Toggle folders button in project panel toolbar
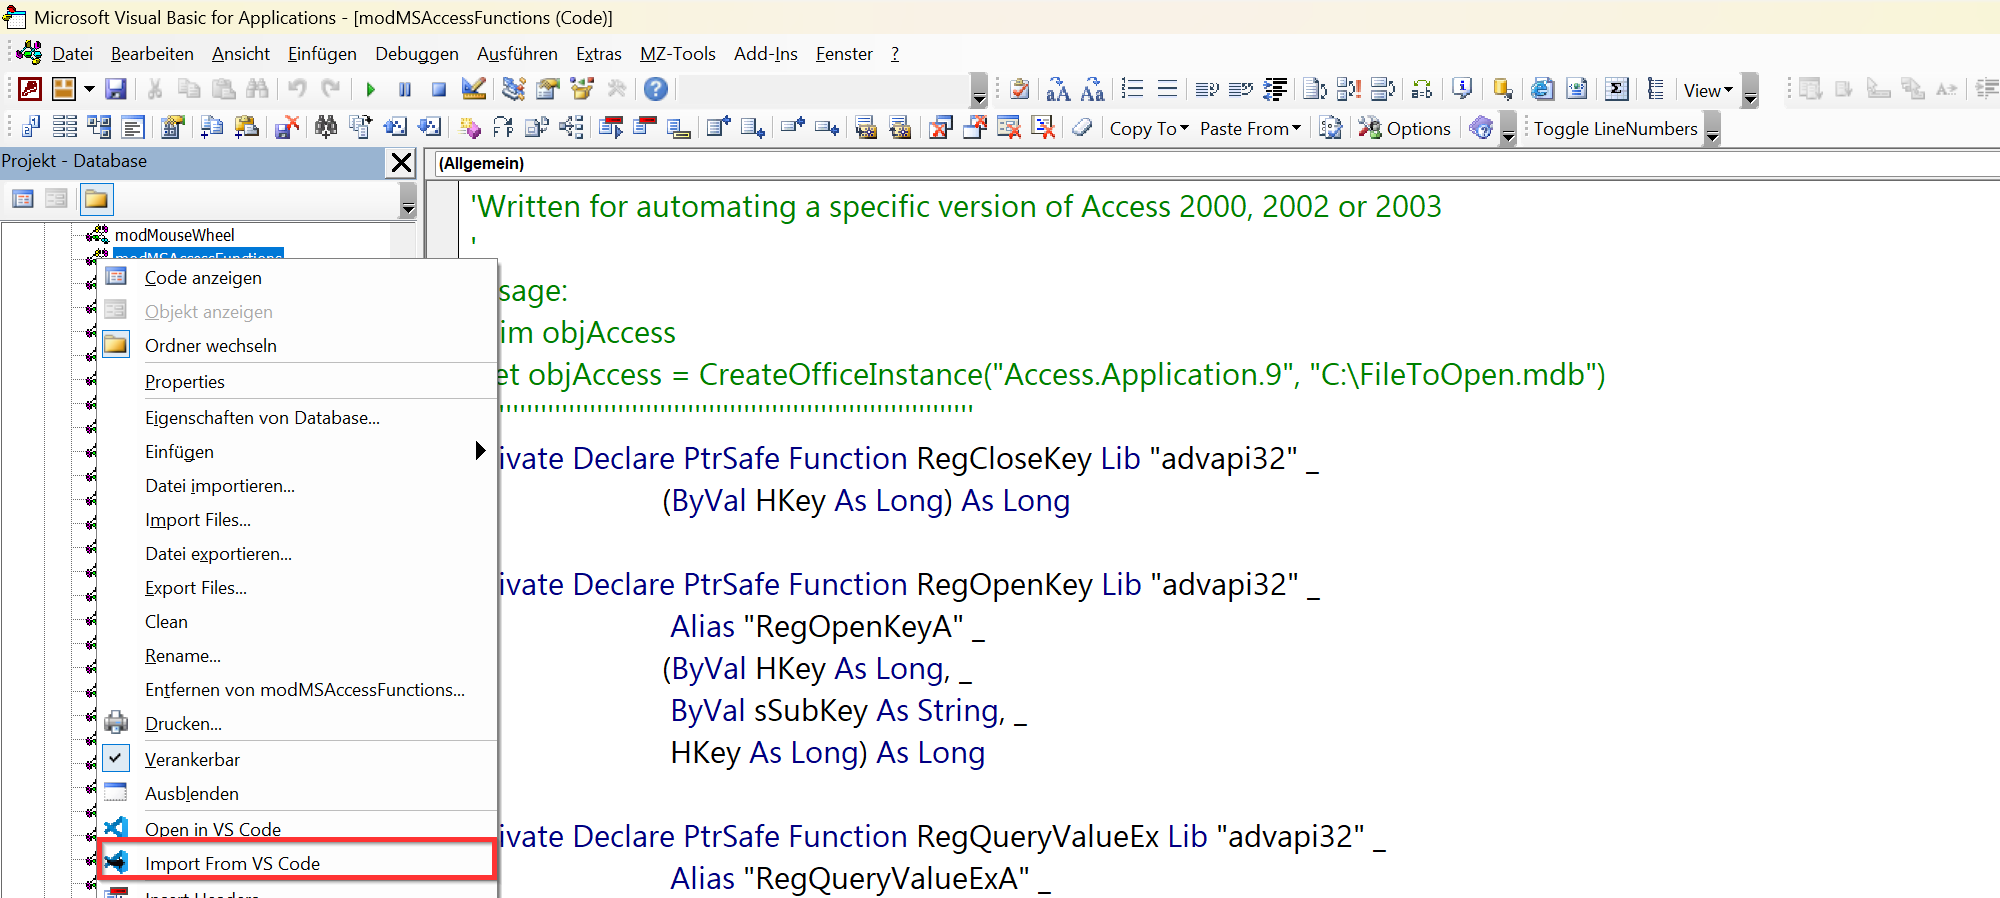Viewport: 2000px width, 898px height. tap(96, 199)
